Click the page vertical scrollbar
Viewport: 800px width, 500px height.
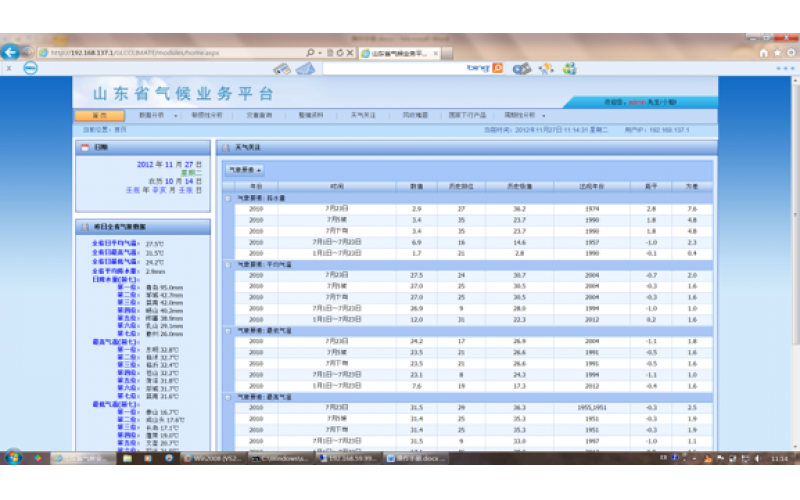pyautogui.click(x=795, y=250)
